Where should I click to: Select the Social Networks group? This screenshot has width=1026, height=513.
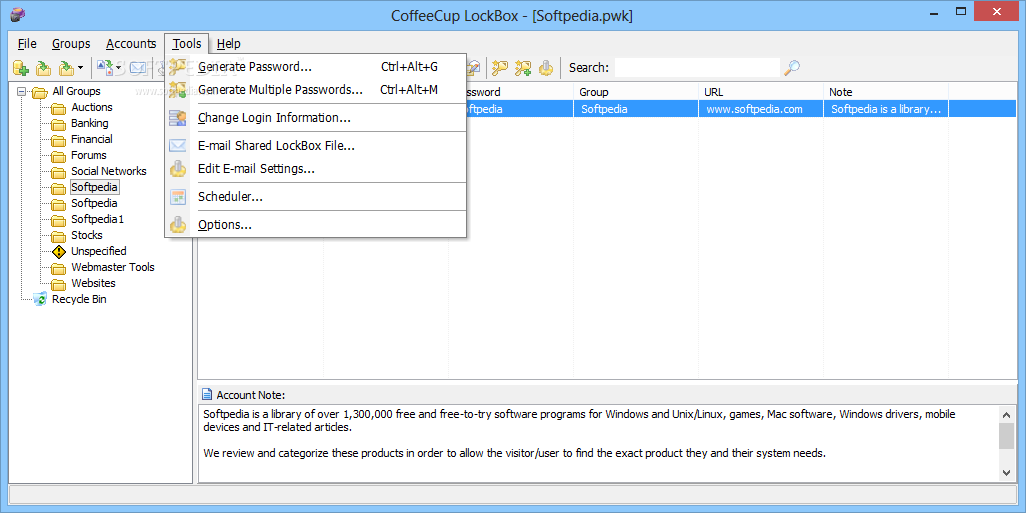(x=109, y=171)
